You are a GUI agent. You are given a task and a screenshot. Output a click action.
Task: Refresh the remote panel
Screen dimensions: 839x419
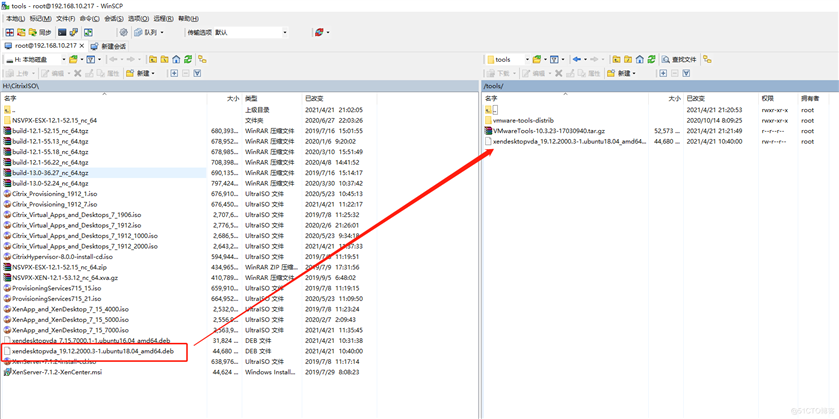click(651, 59)
